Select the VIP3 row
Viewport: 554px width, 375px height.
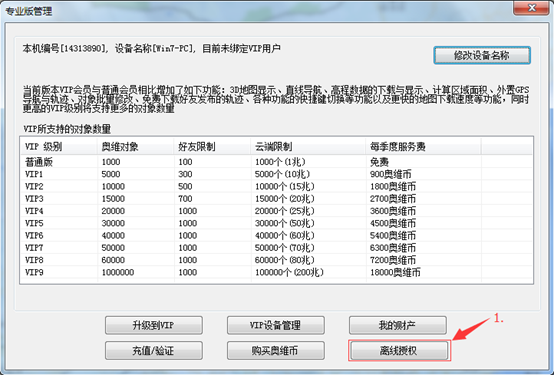point(276,199)
